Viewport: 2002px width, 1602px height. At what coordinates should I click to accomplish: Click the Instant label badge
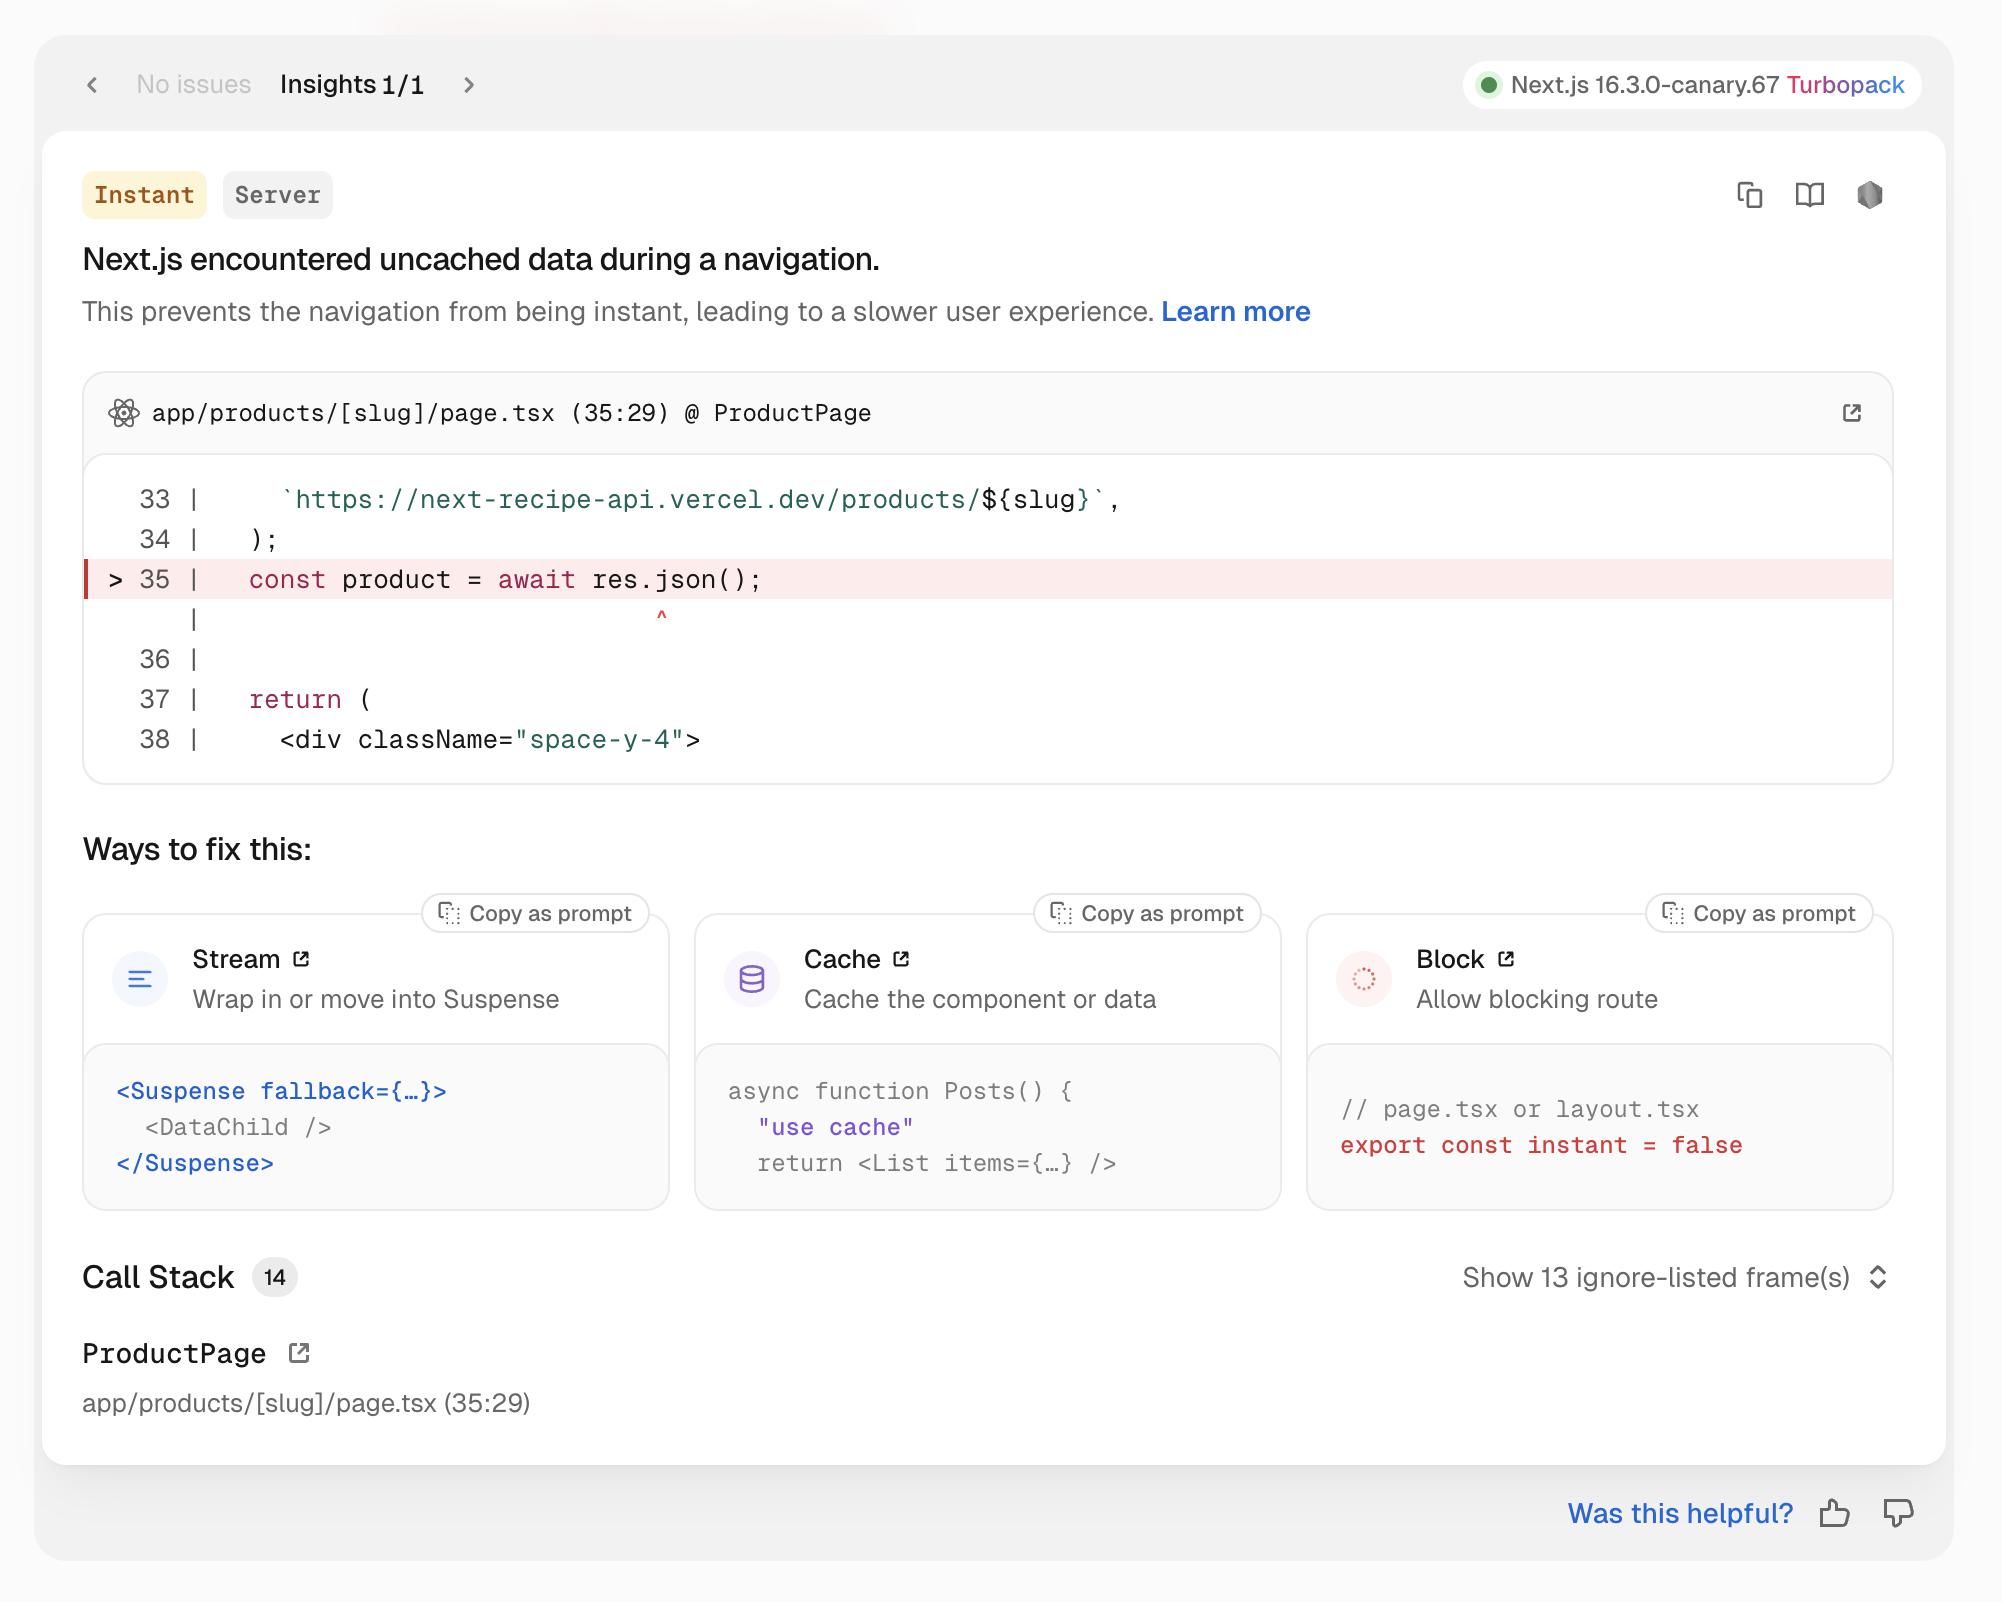[x=144, y=195]
